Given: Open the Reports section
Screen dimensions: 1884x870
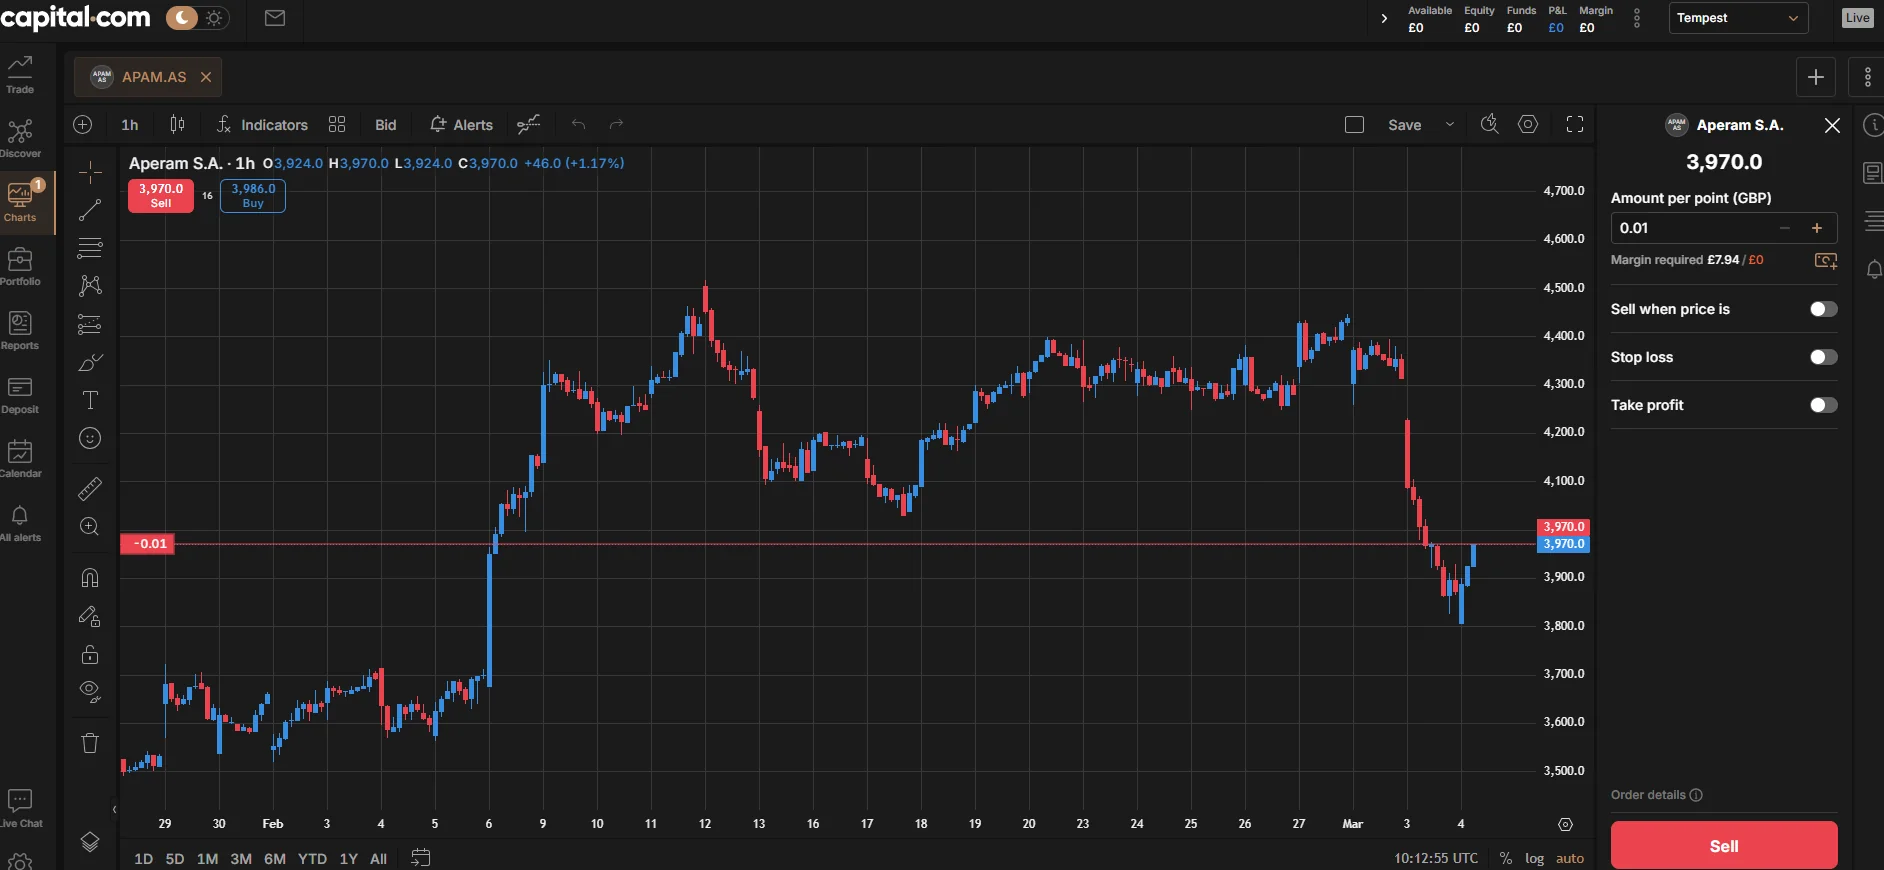Looking at the screenshot, I should 20,330.
